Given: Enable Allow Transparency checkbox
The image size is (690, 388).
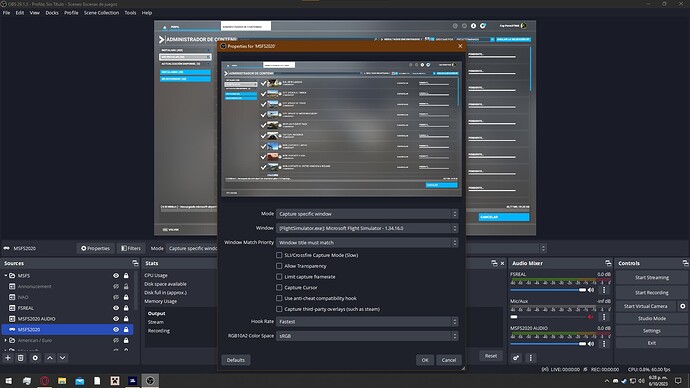Looking at the screenshot, I should pyautogui.click(x=279, y=266).
